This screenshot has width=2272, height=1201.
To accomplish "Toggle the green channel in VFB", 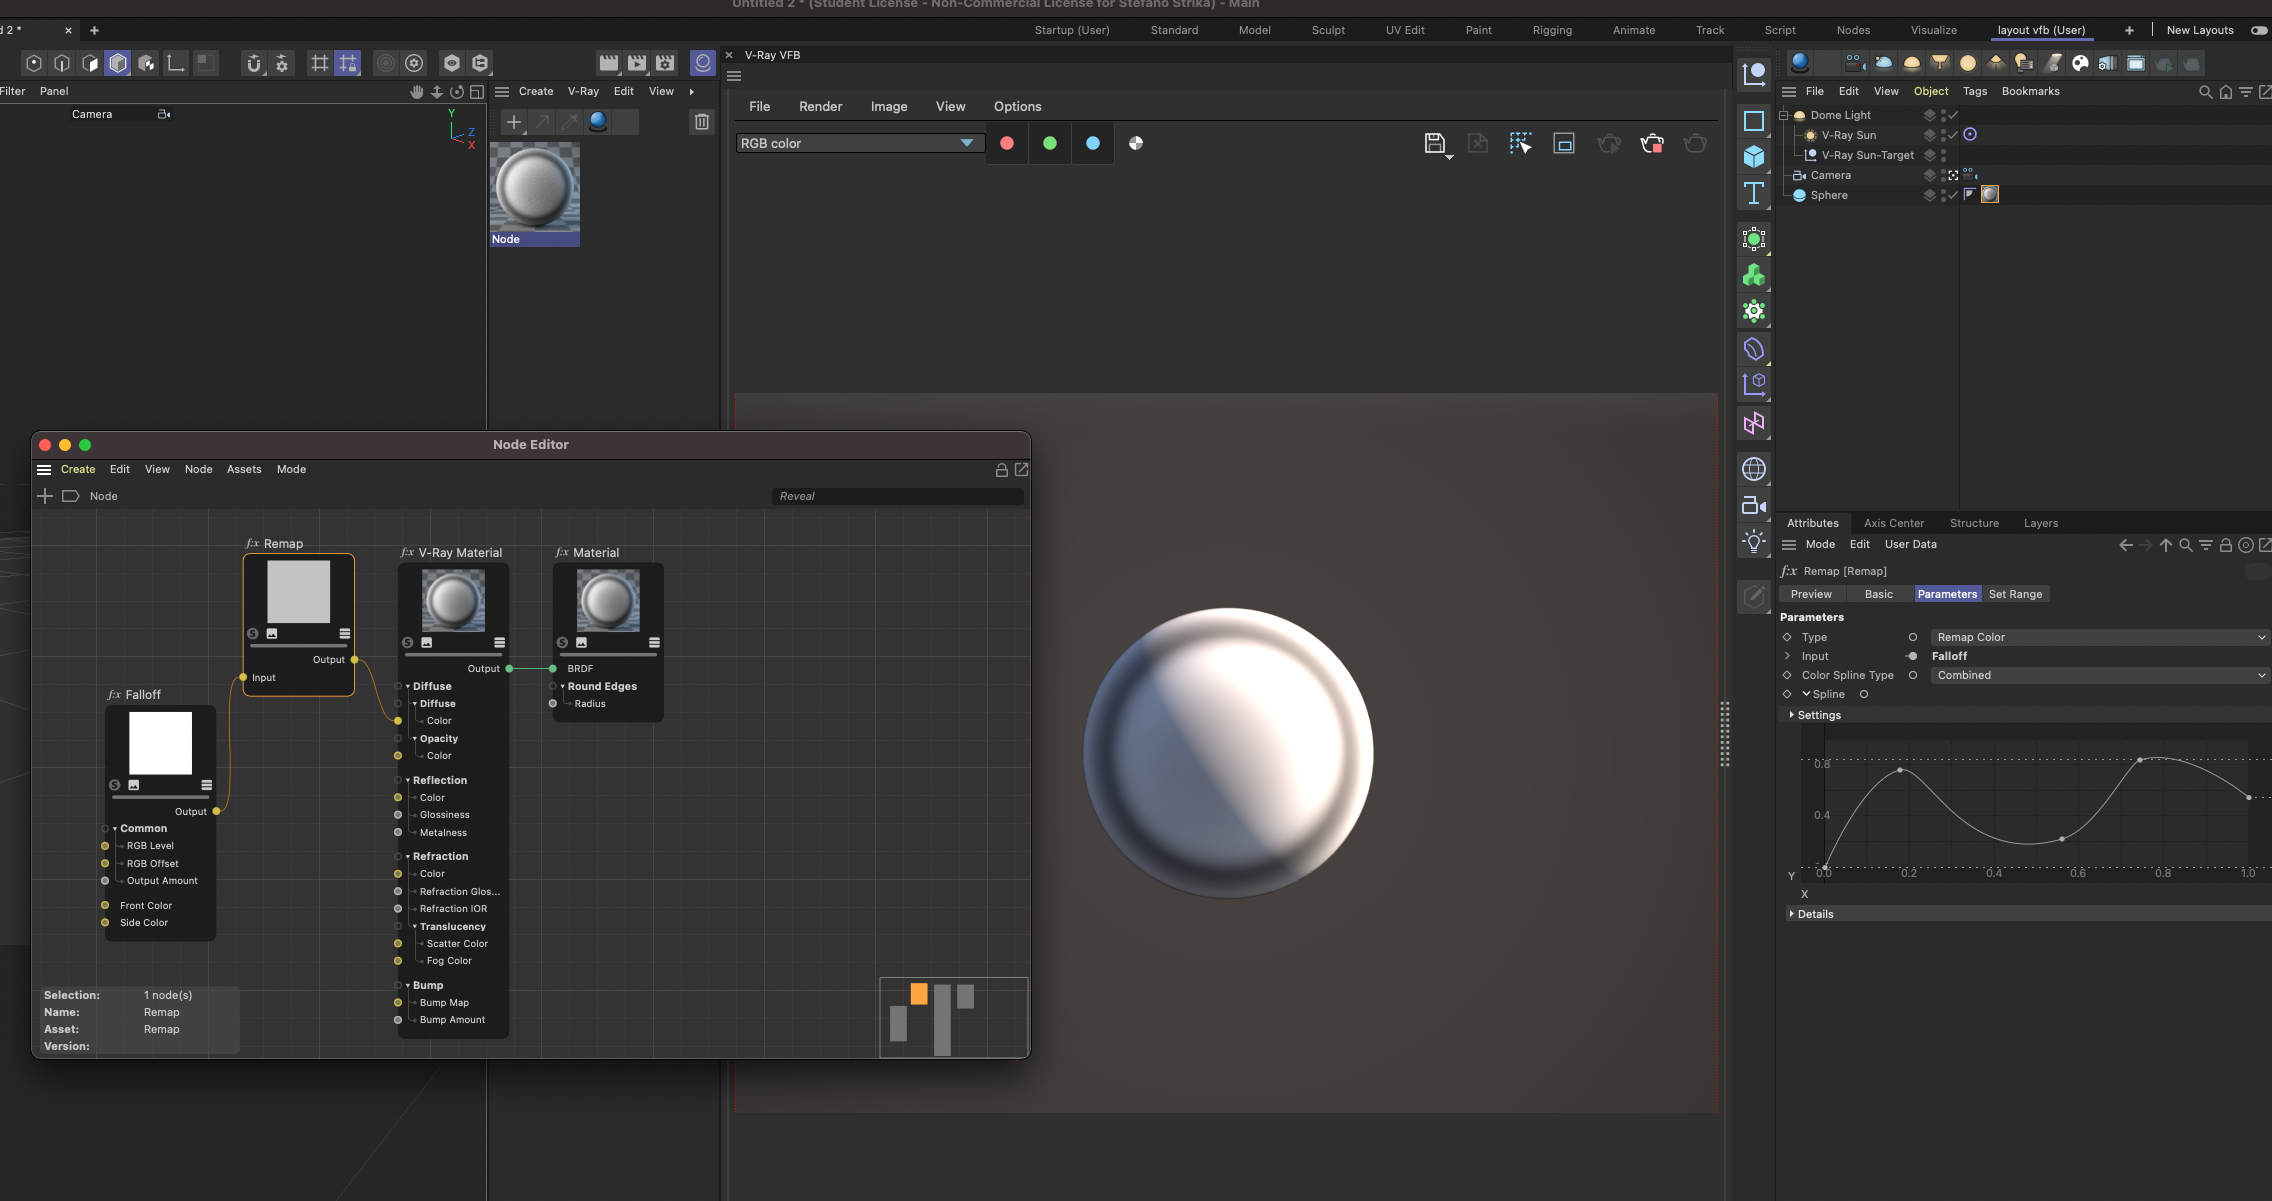I will tap(1050, 143).
